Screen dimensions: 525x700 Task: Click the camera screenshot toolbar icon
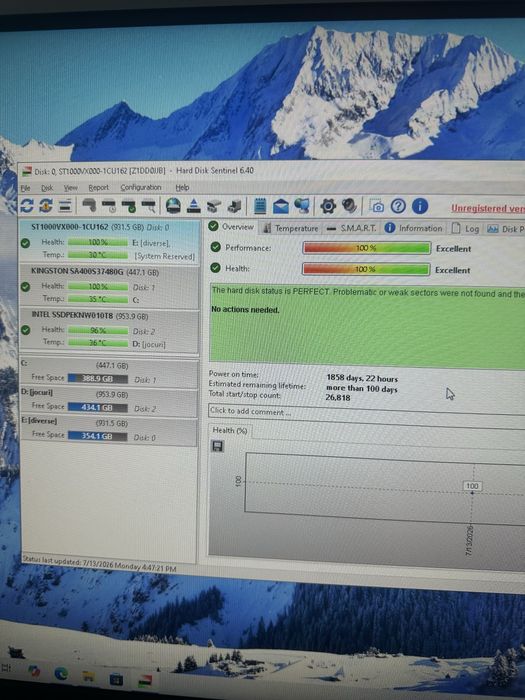click(x=377, y=206)
